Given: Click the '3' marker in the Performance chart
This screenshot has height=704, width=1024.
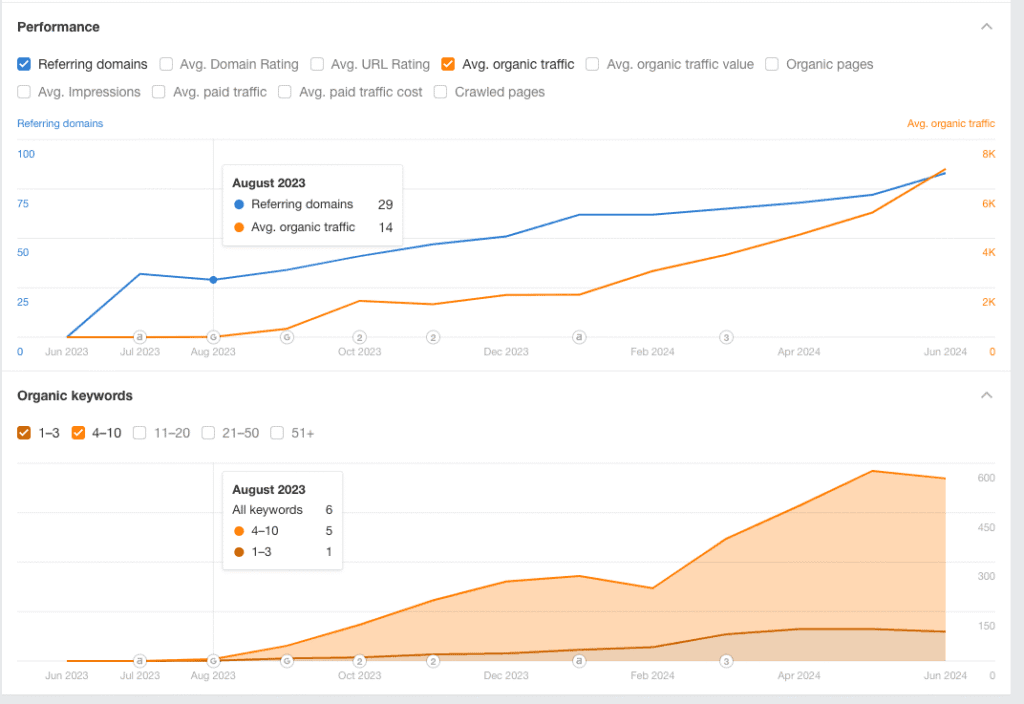Looking at the screenshot, I should (726, 337).
